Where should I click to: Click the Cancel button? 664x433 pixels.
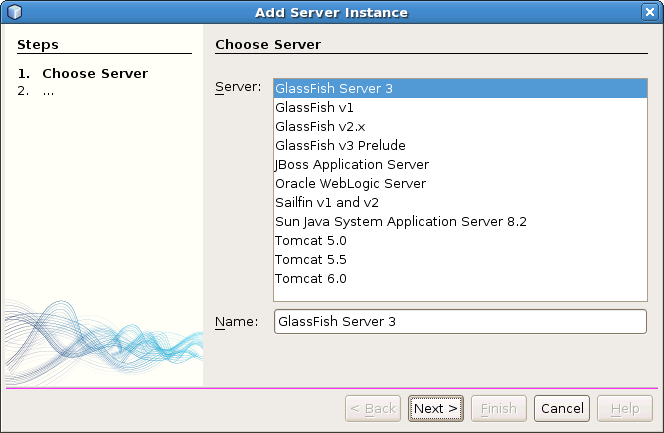pos(562,408)
